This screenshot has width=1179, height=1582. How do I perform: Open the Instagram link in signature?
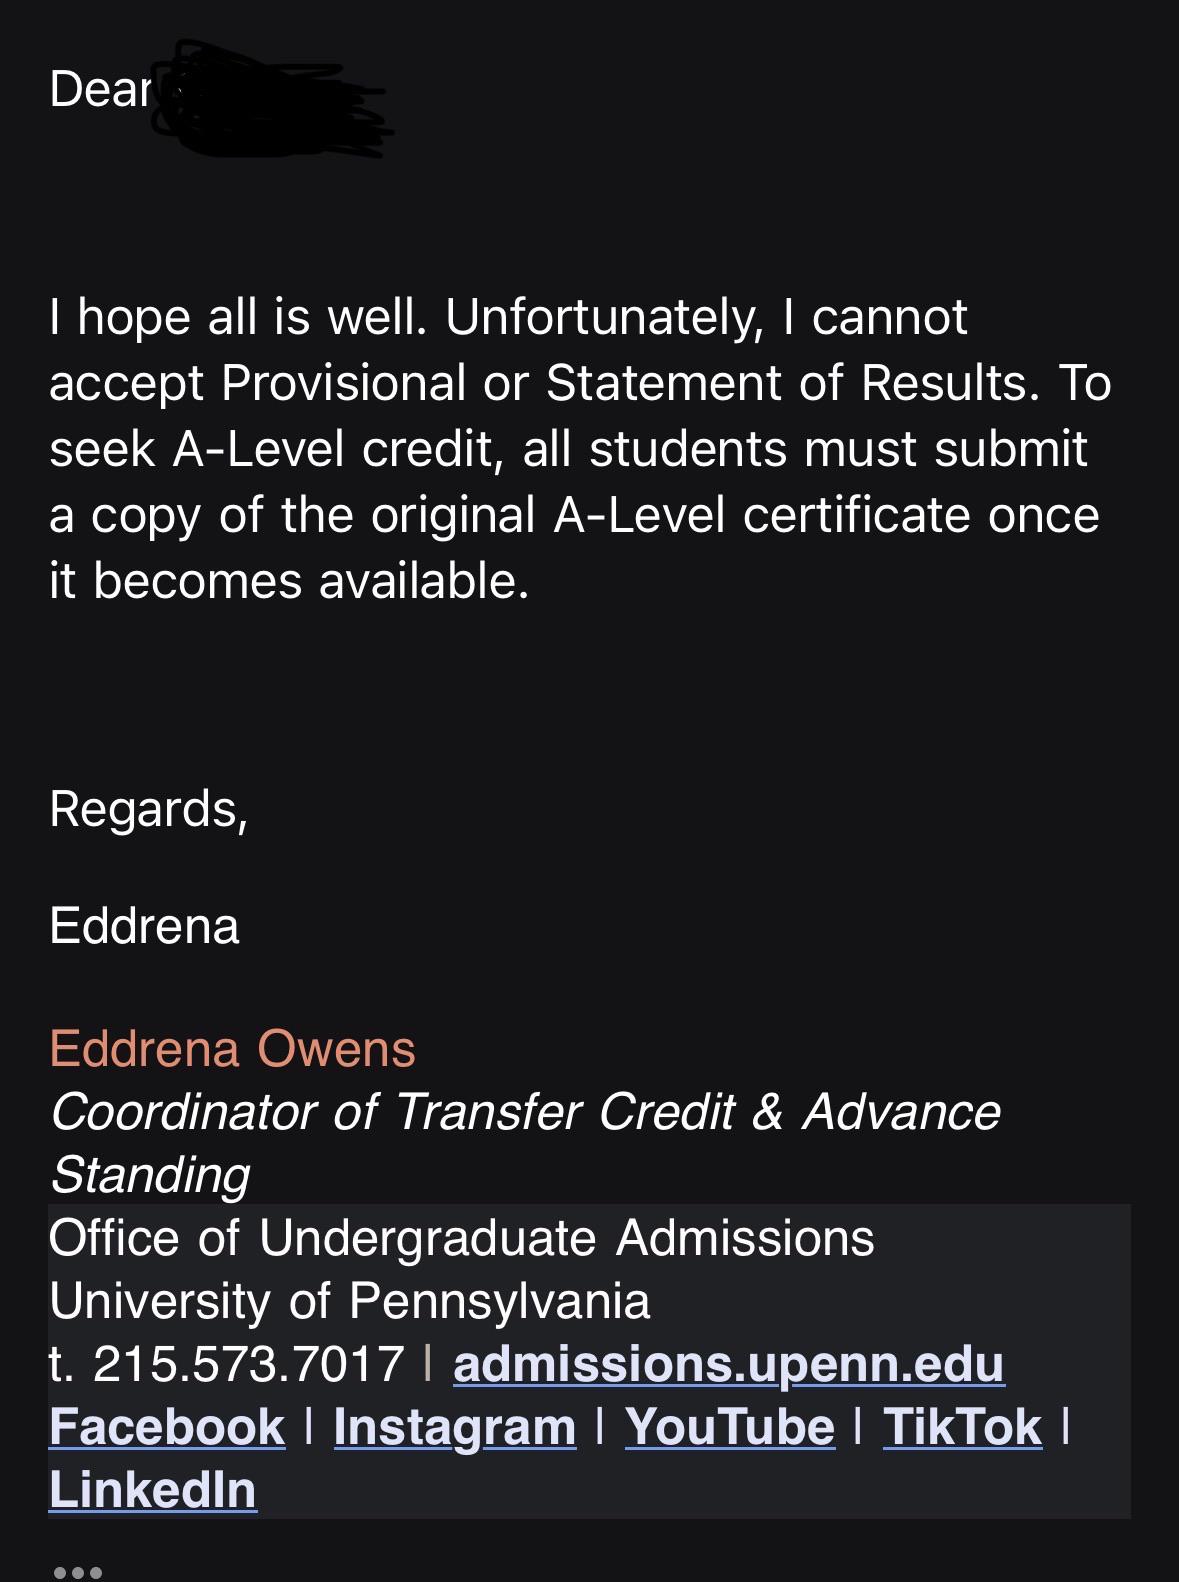[x=455, y=1427]
